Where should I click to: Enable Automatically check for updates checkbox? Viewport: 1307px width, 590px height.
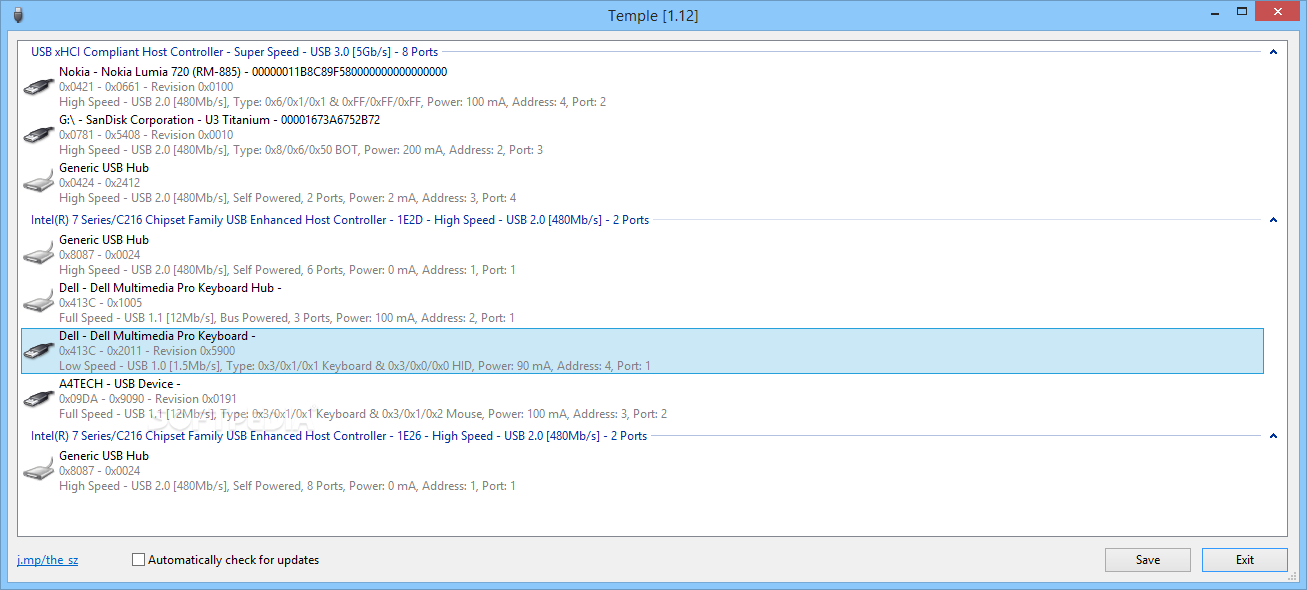pyautogui.click(x=138, y=560)
